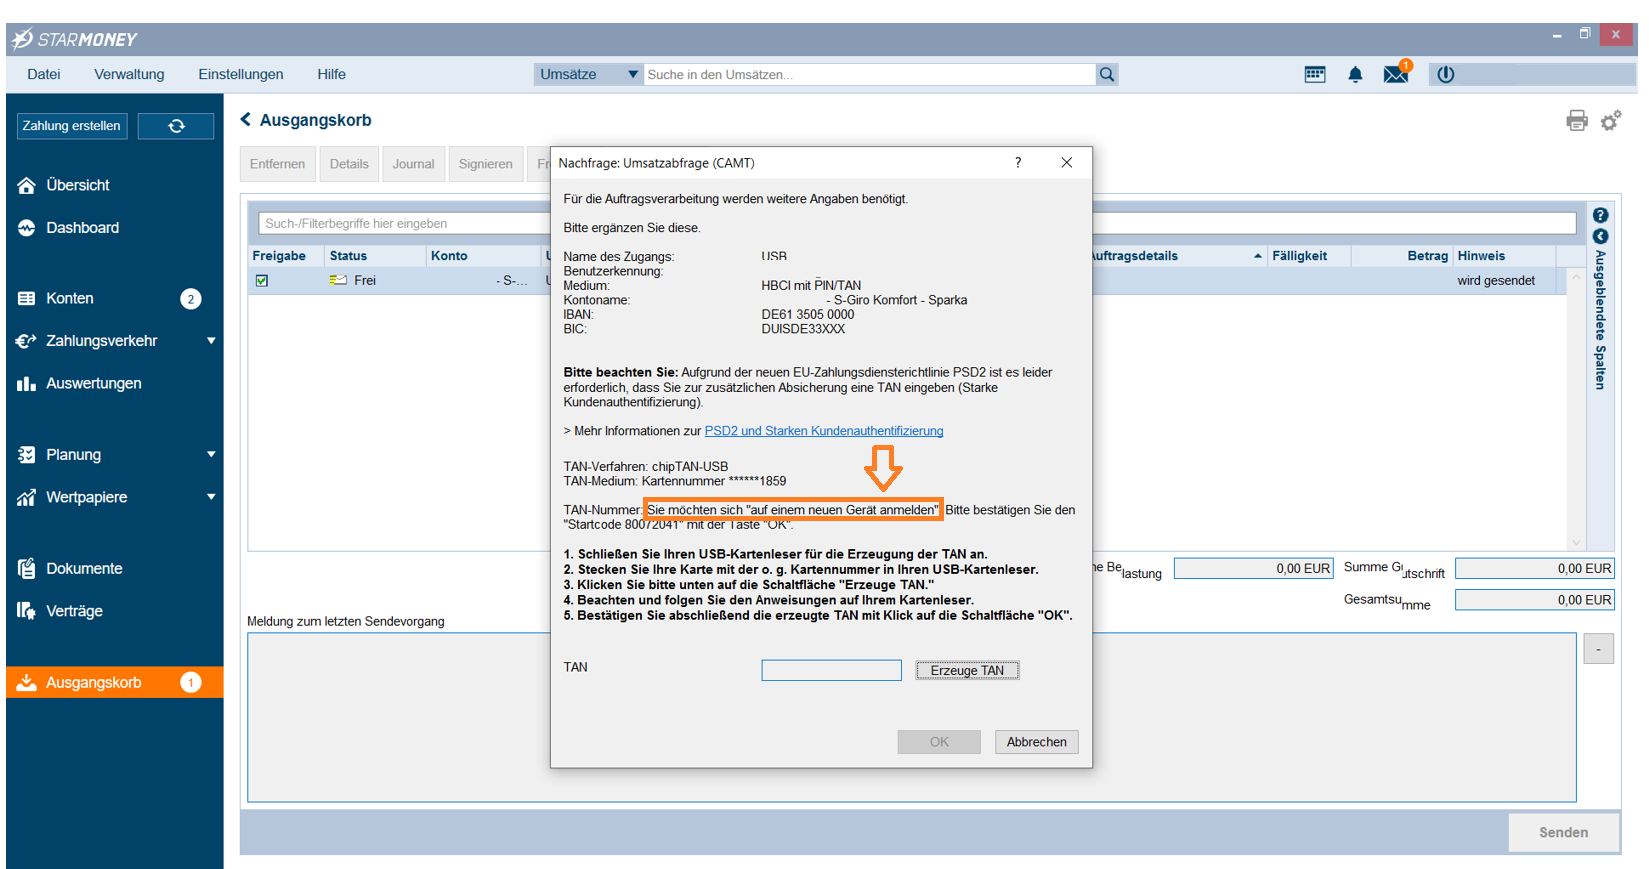Click the printer icon
The width and height of the screenshot is (1649, 869).
pos(1576,121)
